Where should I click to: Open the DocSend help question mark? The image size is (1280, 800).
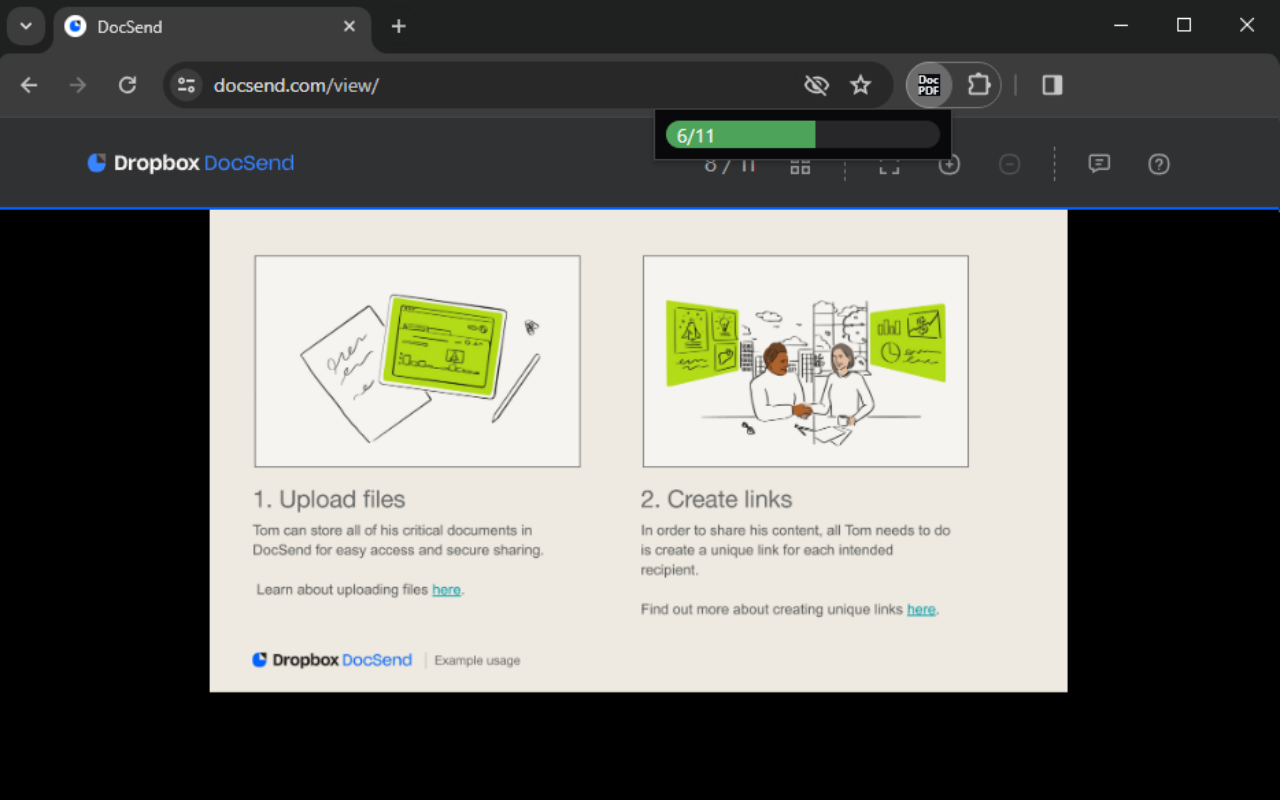pyautogui.click(x=1159, y=164)
